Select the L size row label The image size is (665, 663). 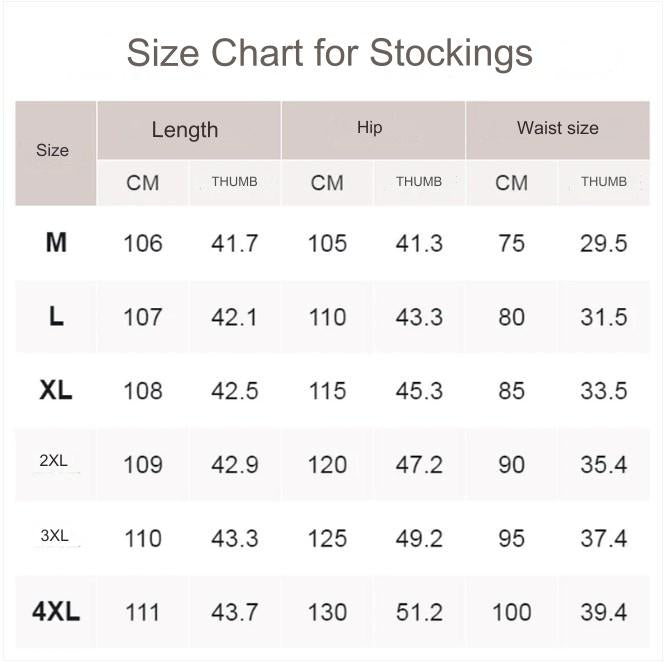56,317
